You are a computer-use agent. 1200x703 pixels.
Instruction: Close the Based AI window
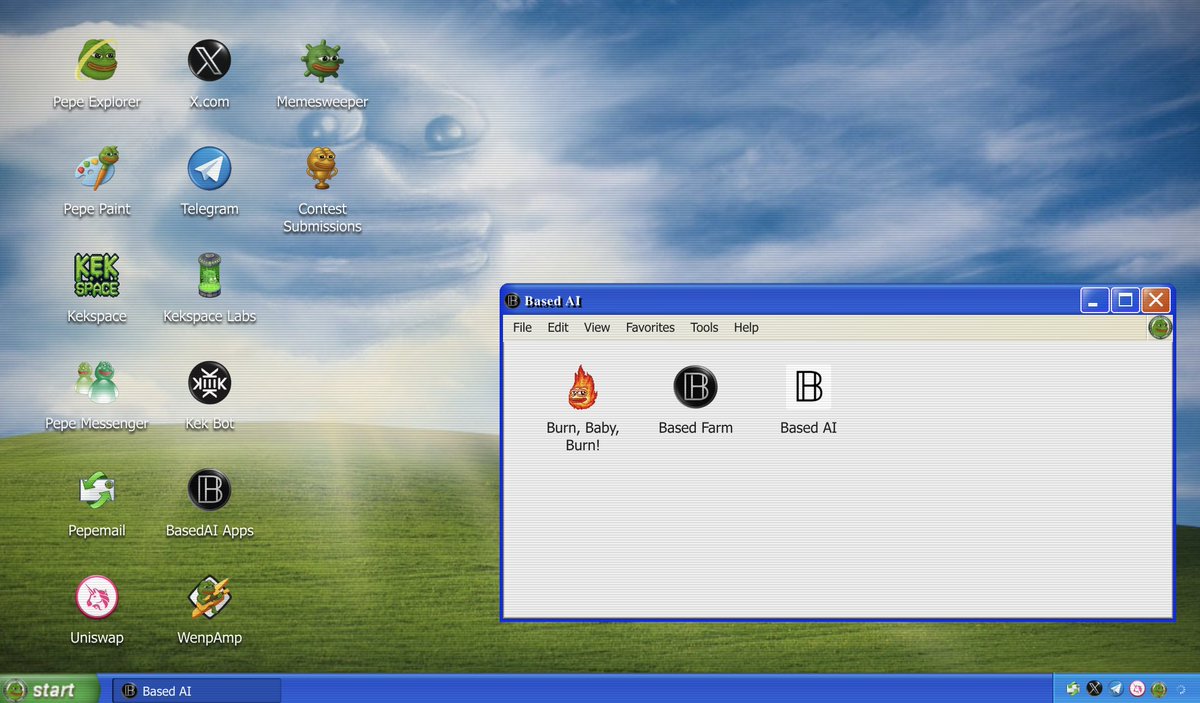[1156, 300]
